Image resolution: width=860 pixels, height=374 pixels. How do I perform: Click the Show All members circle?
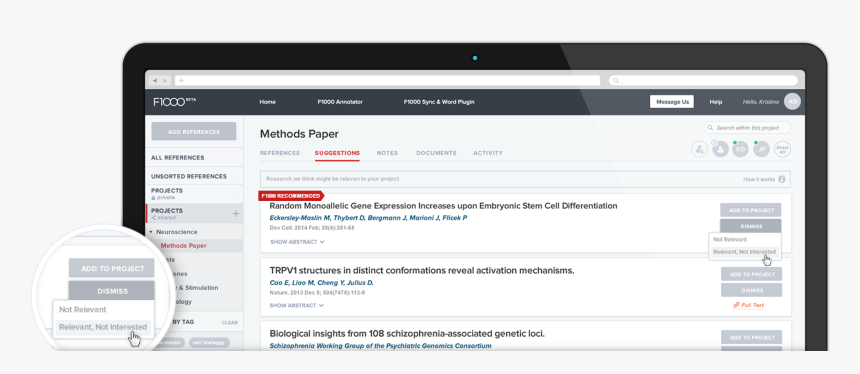[x=783, y=149]
